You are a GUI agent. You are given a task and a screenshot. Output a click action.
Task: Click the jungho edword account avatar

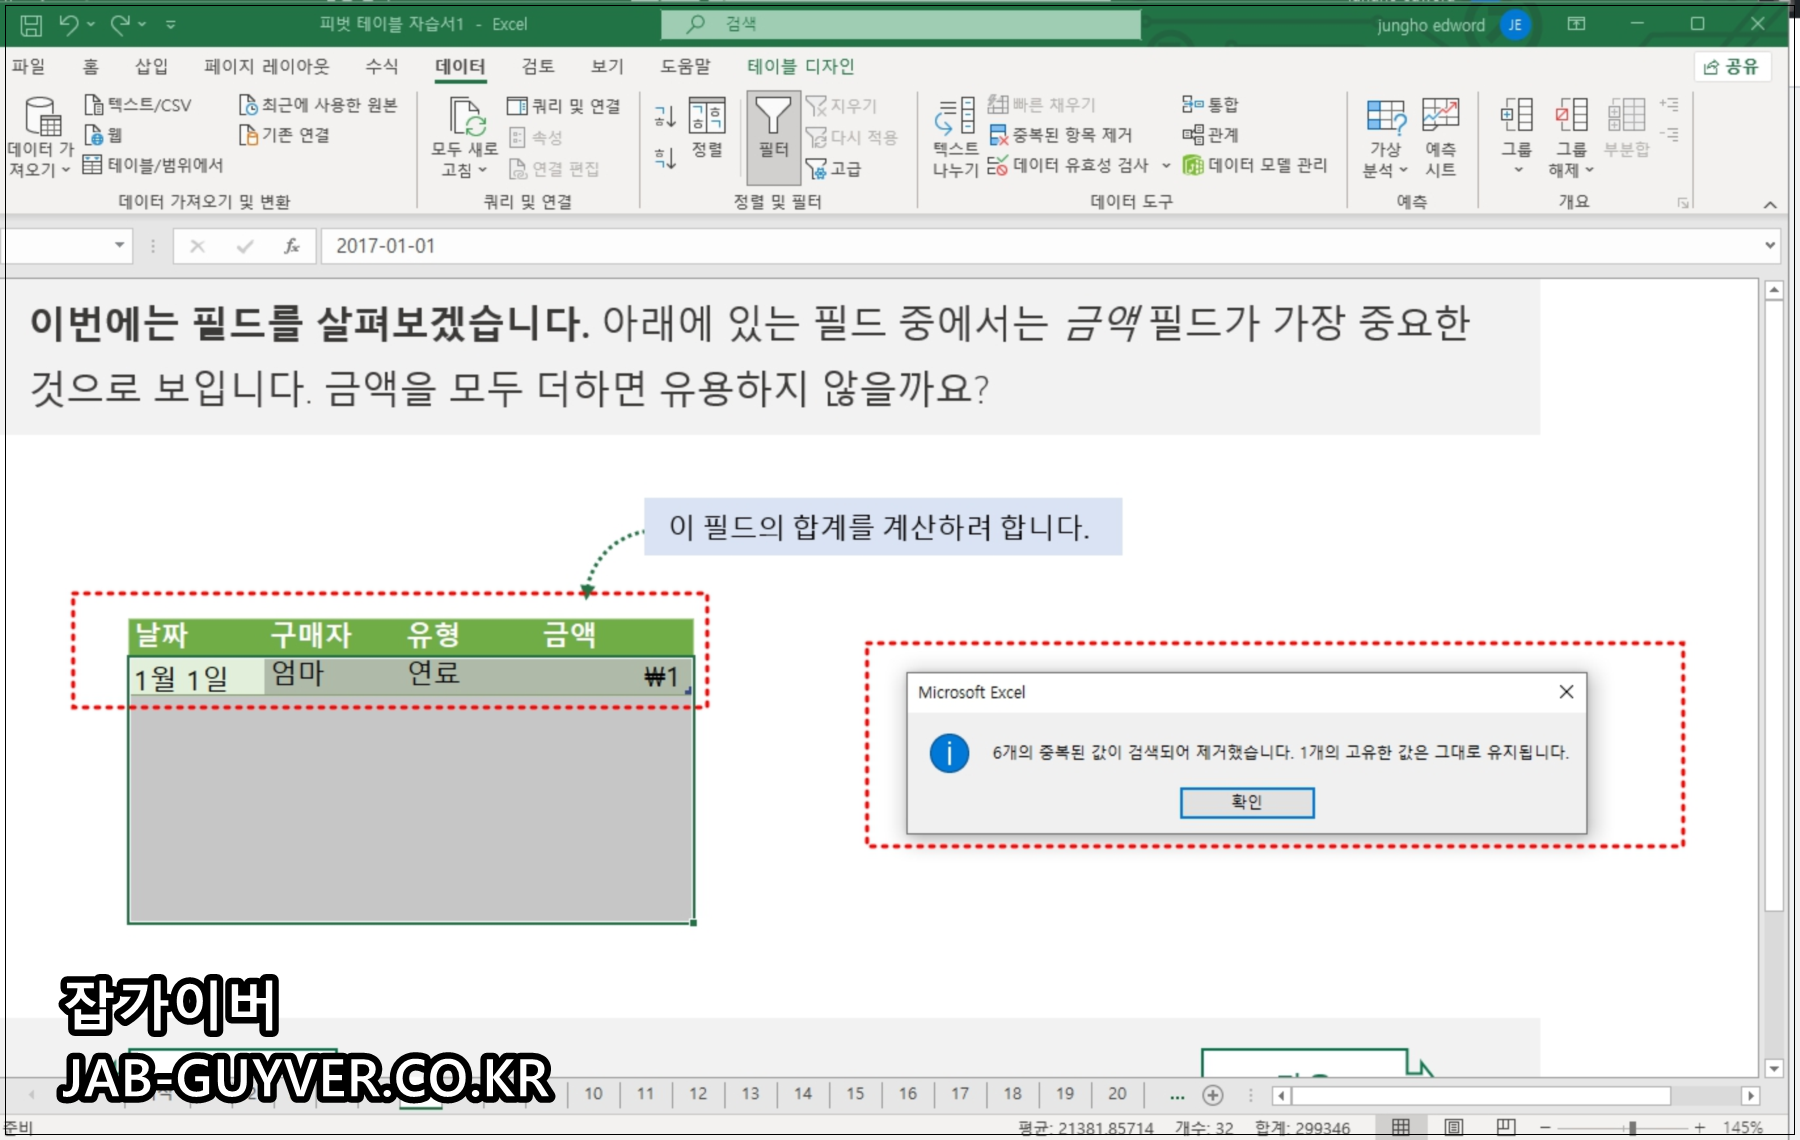click(1515, 25)
